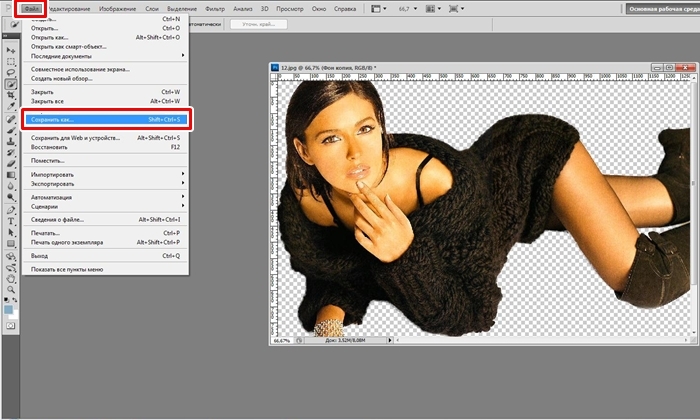Activate the Quick Selection tool
Image resolution: width=700 pixels, height=420 pixels.
11,85
